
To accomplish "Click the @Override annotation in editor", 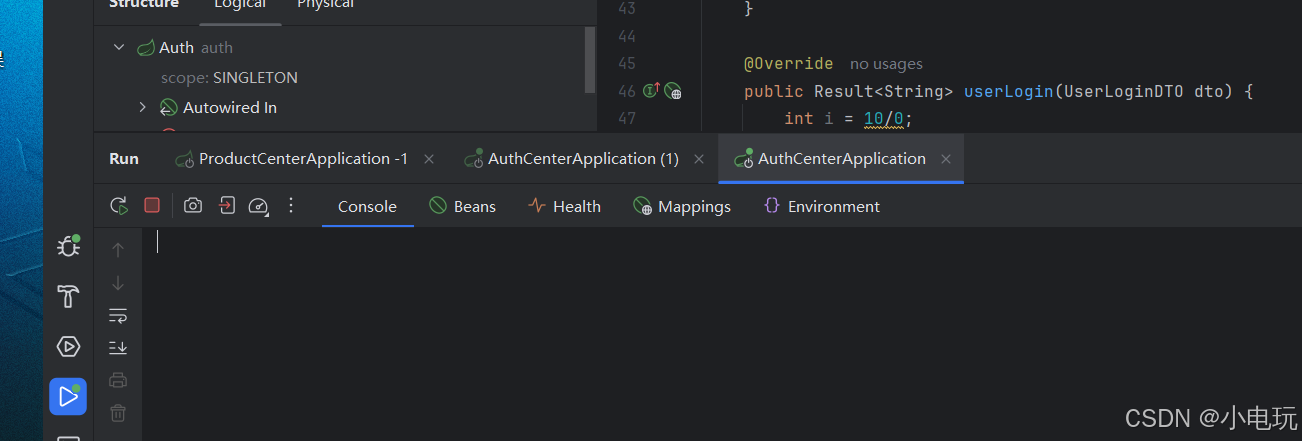I will click(788, 64).
